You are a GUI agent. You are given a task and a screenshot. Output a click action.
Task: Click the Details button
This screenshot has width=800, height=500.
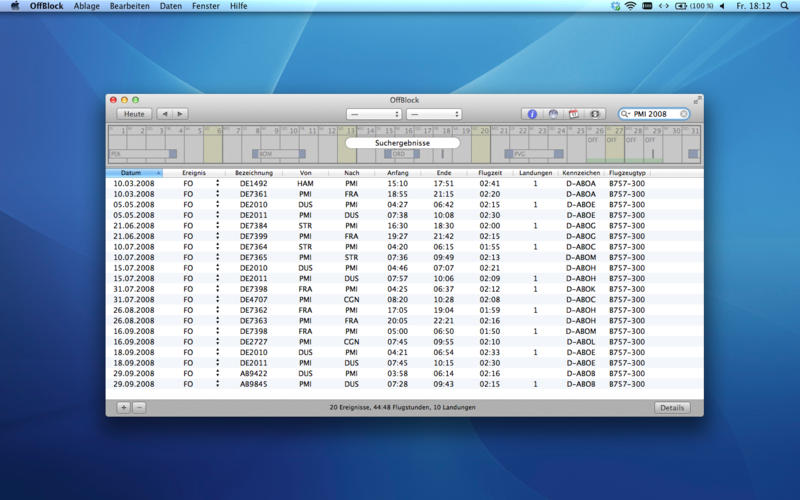click(x=672, y=408)
